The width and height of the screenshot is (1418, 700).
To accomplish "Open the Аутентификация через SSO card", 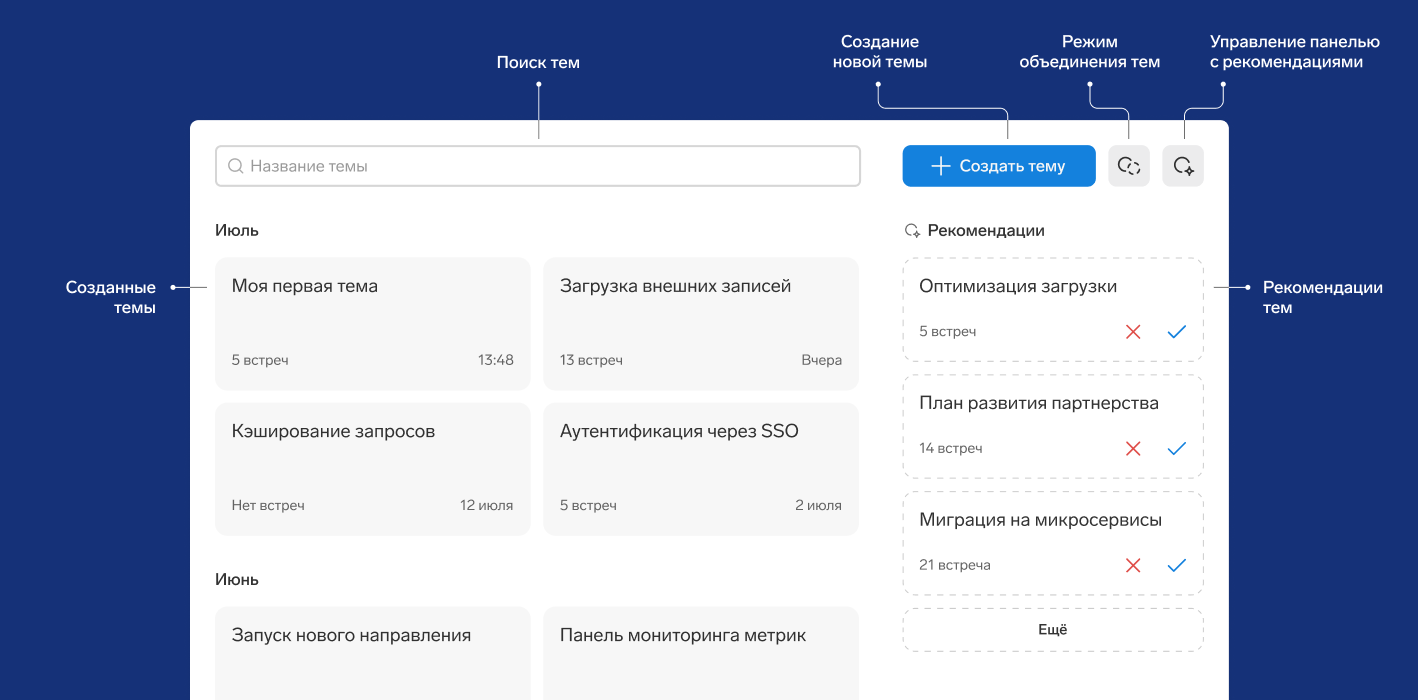I will tap(701, 469).
